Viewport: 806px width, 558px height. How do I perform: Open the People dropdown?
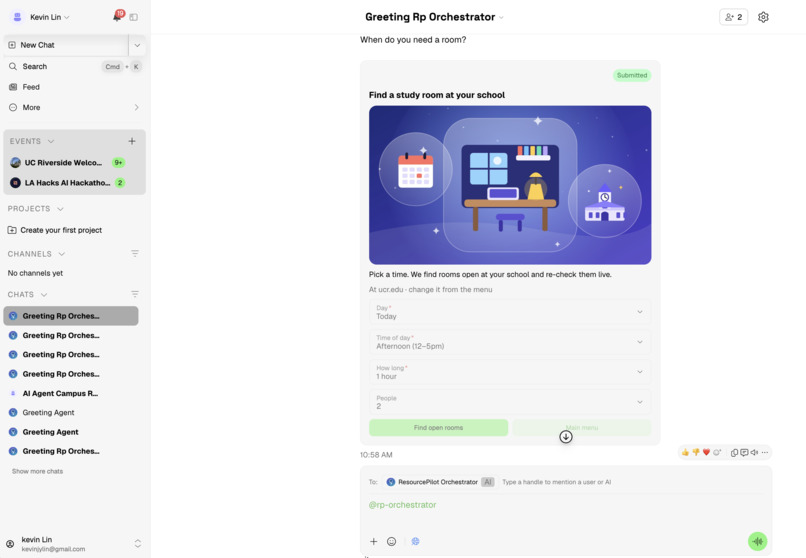[510, 402]
